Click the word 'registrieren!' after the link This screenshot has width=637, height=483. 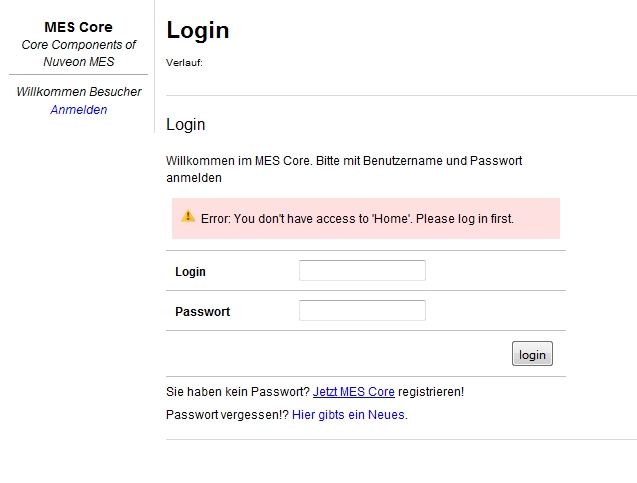[x=431, y=392]
